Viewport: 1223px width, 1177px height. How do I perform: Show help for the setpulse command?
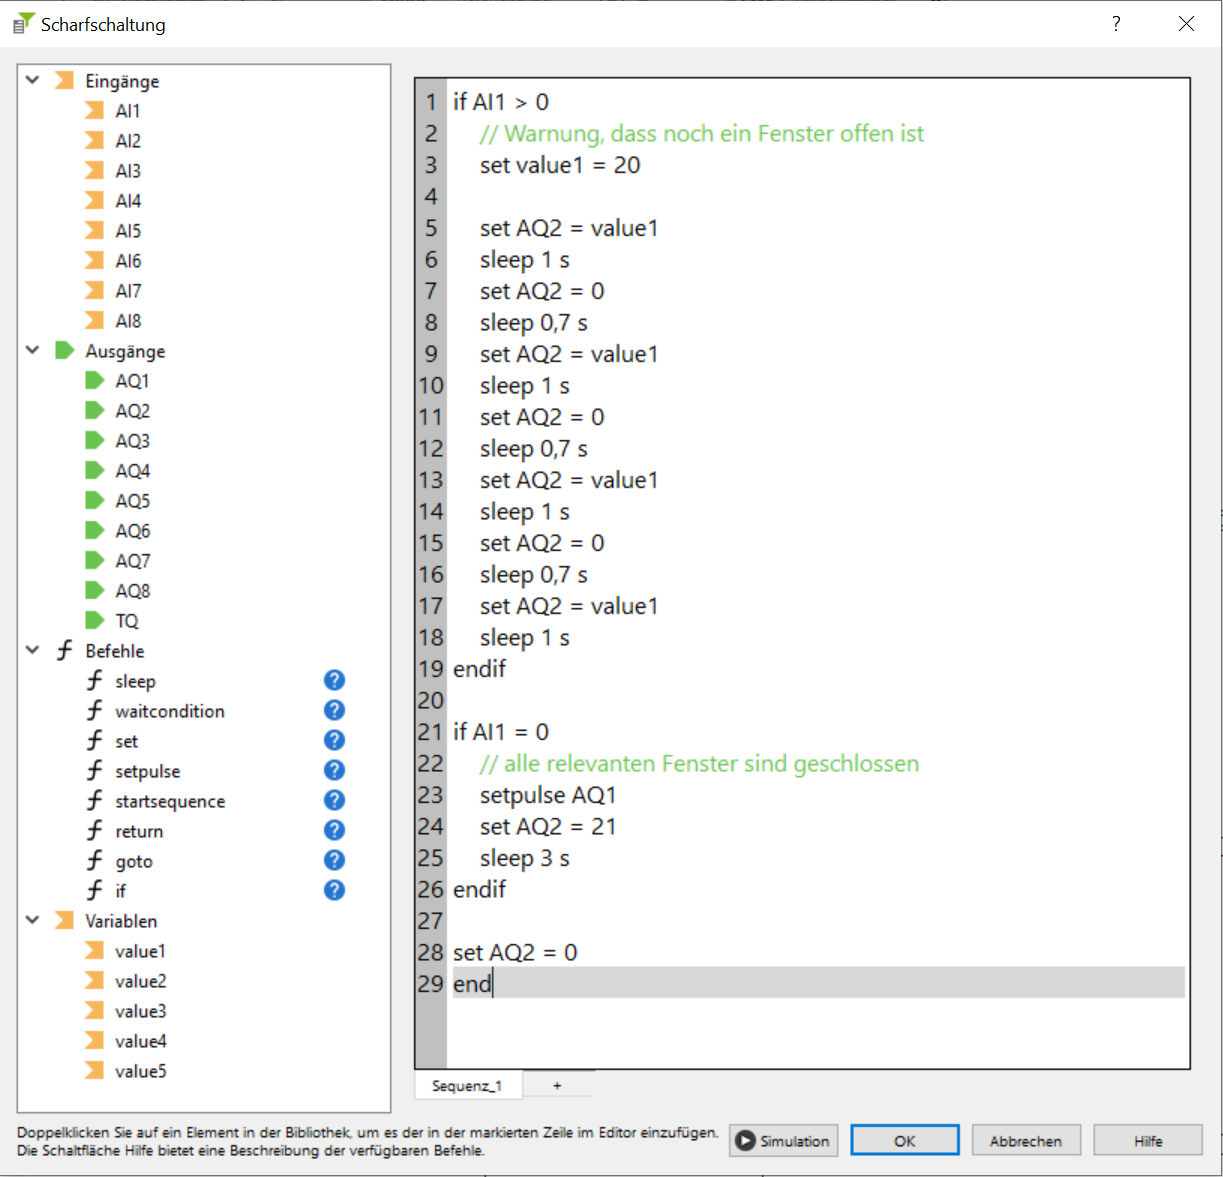pos(334,770)
